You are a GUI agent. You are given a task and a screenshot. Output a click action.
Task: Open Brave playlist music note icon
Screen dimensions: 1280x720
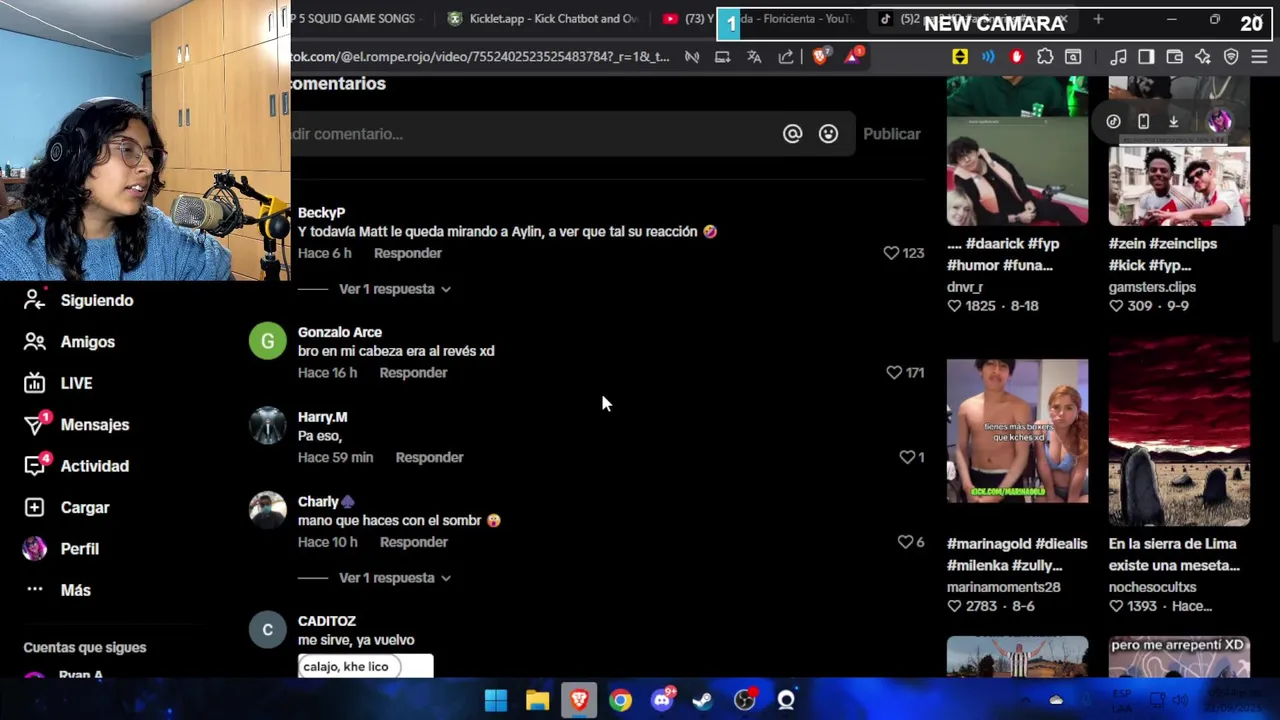1118,57
